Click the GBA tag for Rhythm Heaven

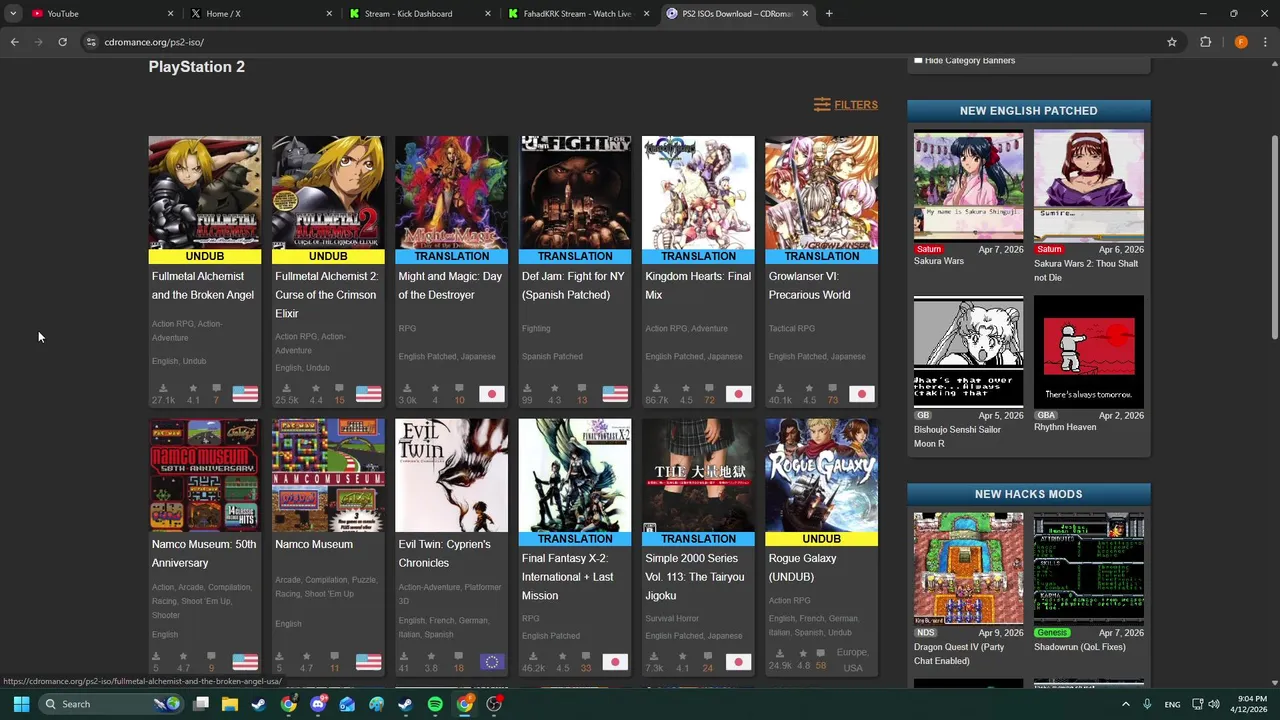(1046, 415)
